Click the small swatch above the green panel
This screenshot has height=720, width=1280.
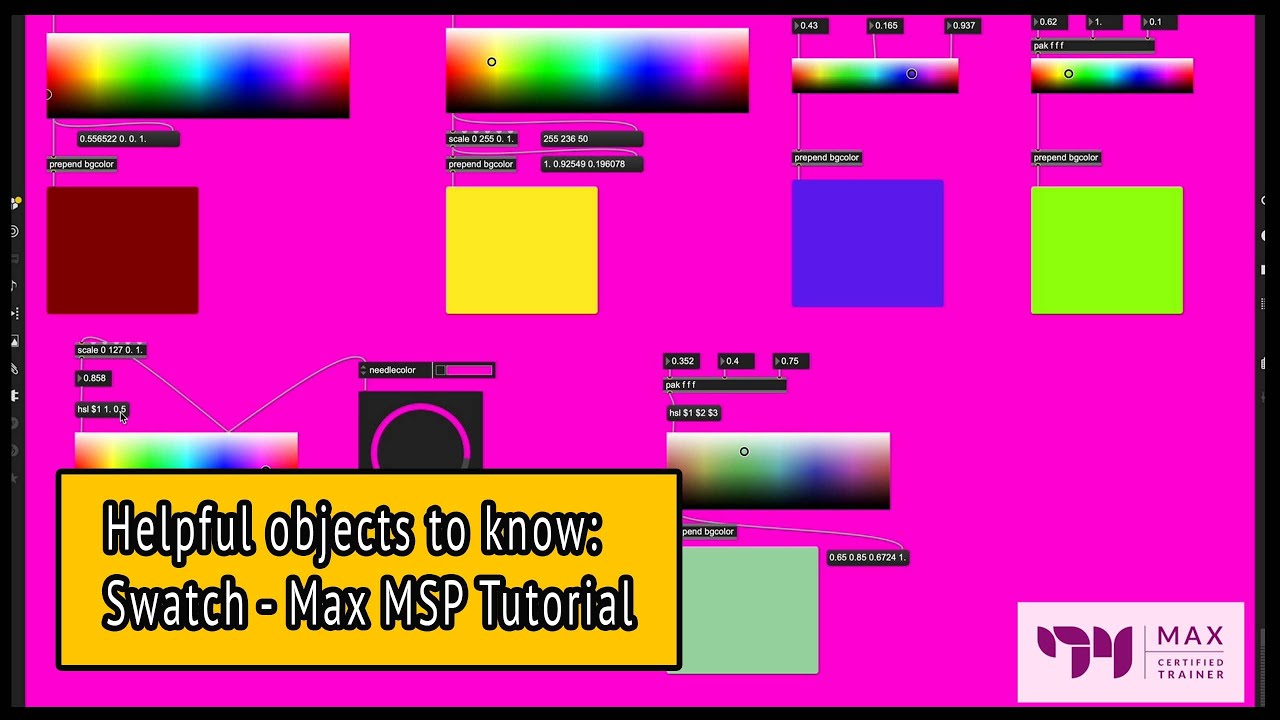pos(1112,75)
